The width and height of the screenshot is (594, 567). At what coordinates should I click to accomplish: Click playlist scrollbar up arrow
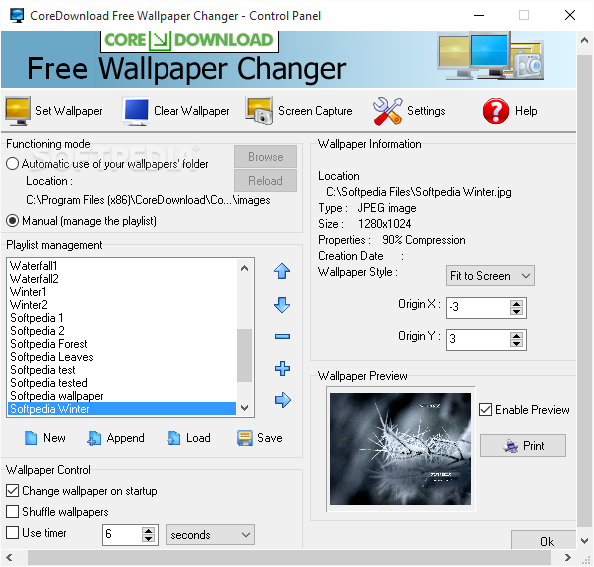point(245,269)
